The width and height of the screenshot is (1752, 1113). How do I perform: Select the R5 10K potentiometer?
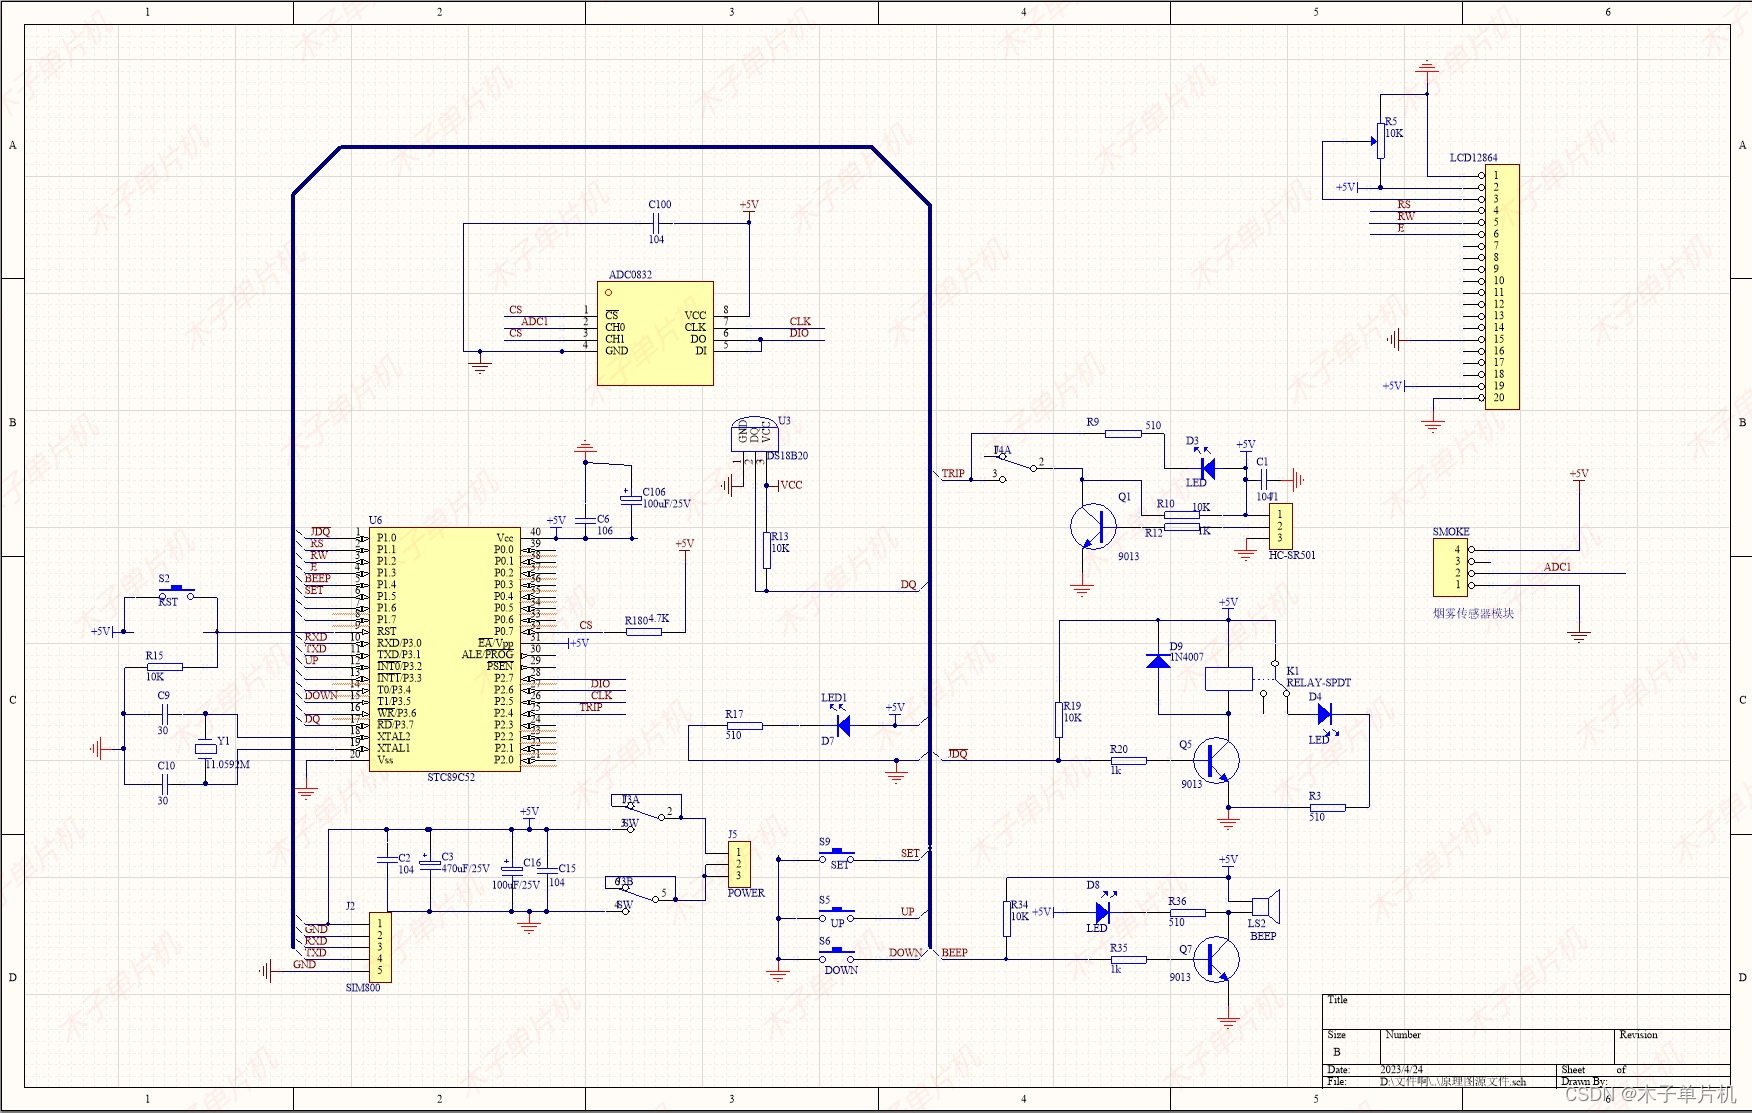(x=1381, y=141)
